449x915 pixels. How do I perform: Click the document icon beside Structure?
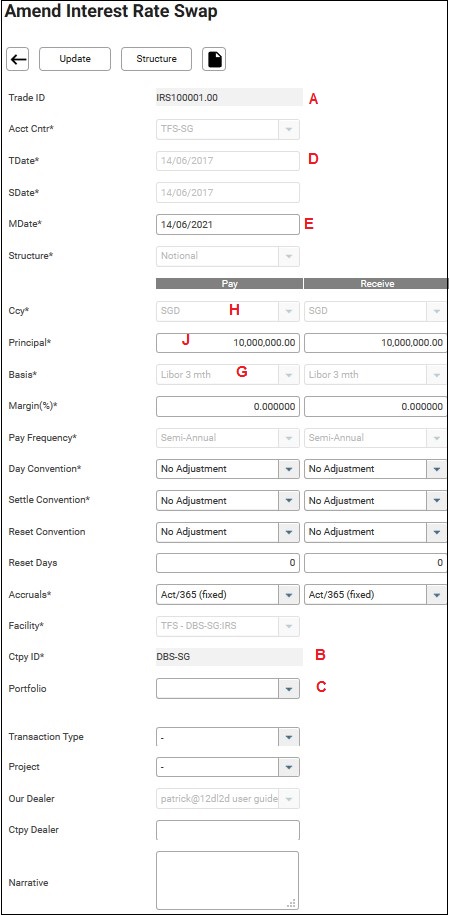[x=214, y=59]
